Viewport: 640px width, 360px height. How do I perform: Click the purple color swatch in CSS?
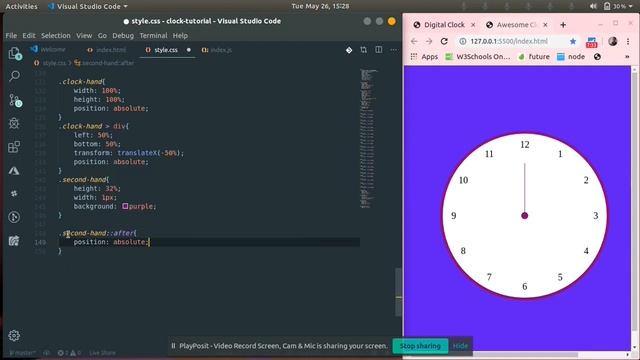pyautogui.click(x=125, y=206)
